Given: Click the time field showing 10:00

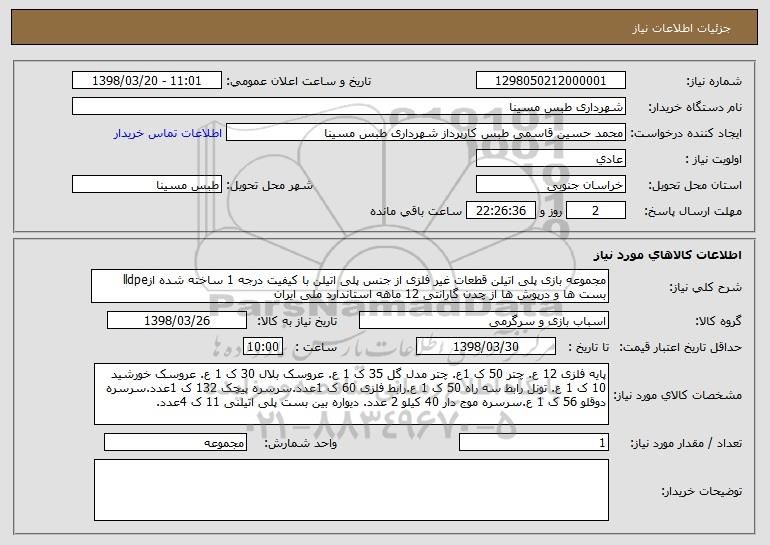Looking at the screenshot, I should tap(263, 347).
